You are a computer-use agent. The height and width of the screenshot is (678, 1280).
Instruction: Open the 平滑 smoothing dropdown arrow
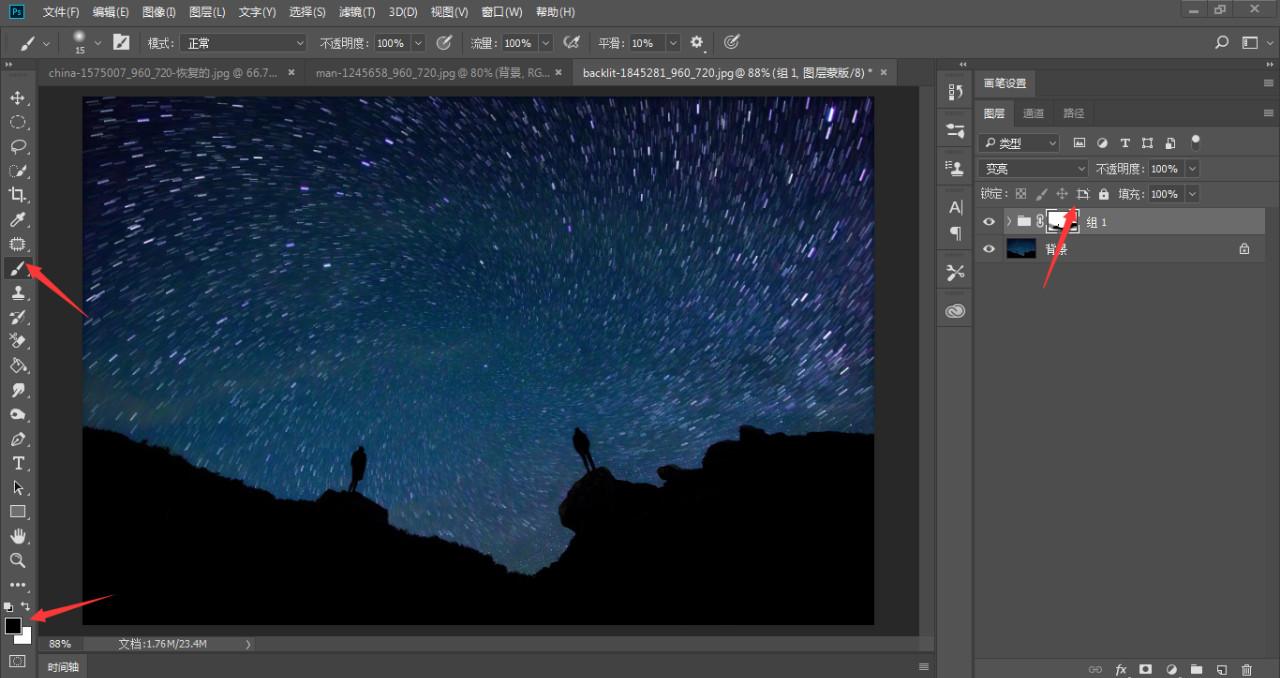tap(673, 43)
